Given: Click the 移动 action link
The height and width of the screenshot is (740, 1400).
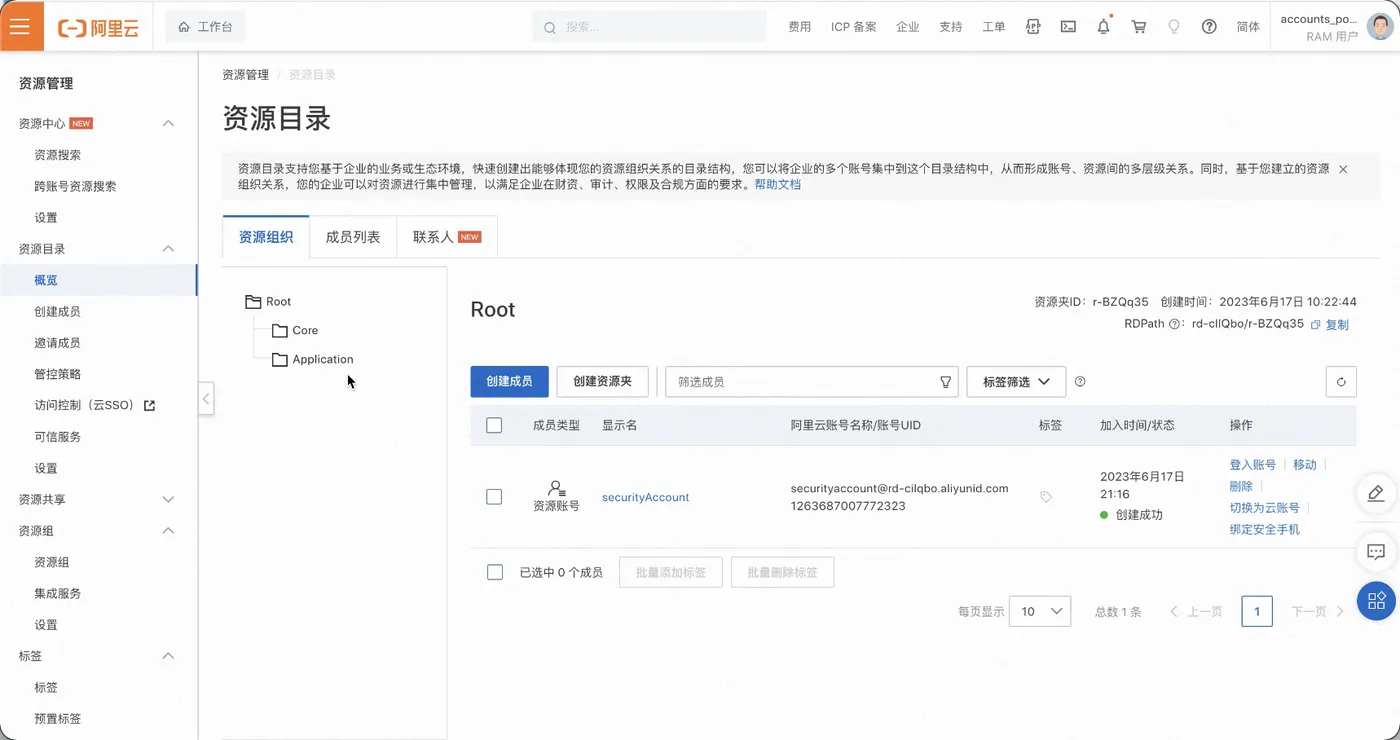Looking at the screenshot, I should [1305, 465].
